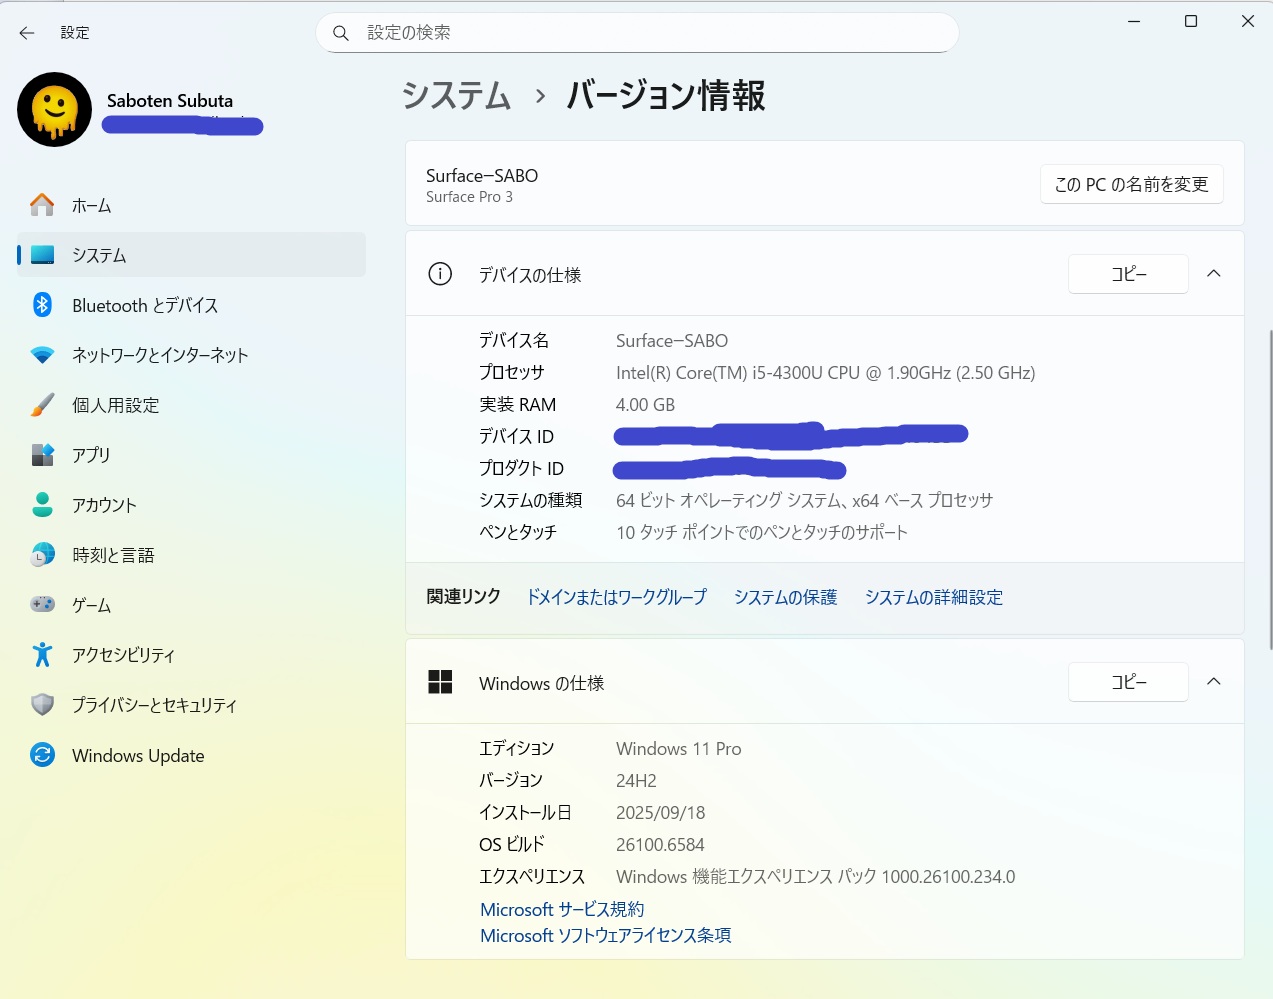Copy Windows specifications with コピー button

[1129, 682]
